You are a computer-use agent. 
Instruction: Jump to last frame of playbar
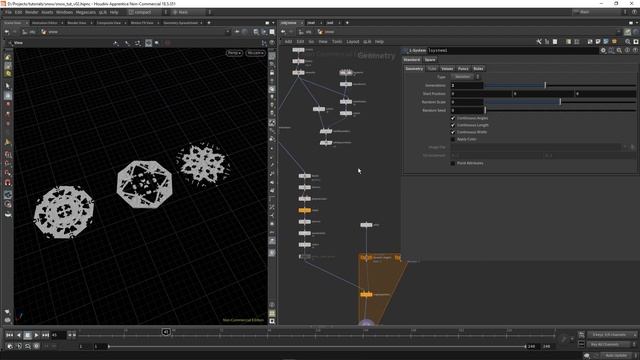click(x=45, y=335)
